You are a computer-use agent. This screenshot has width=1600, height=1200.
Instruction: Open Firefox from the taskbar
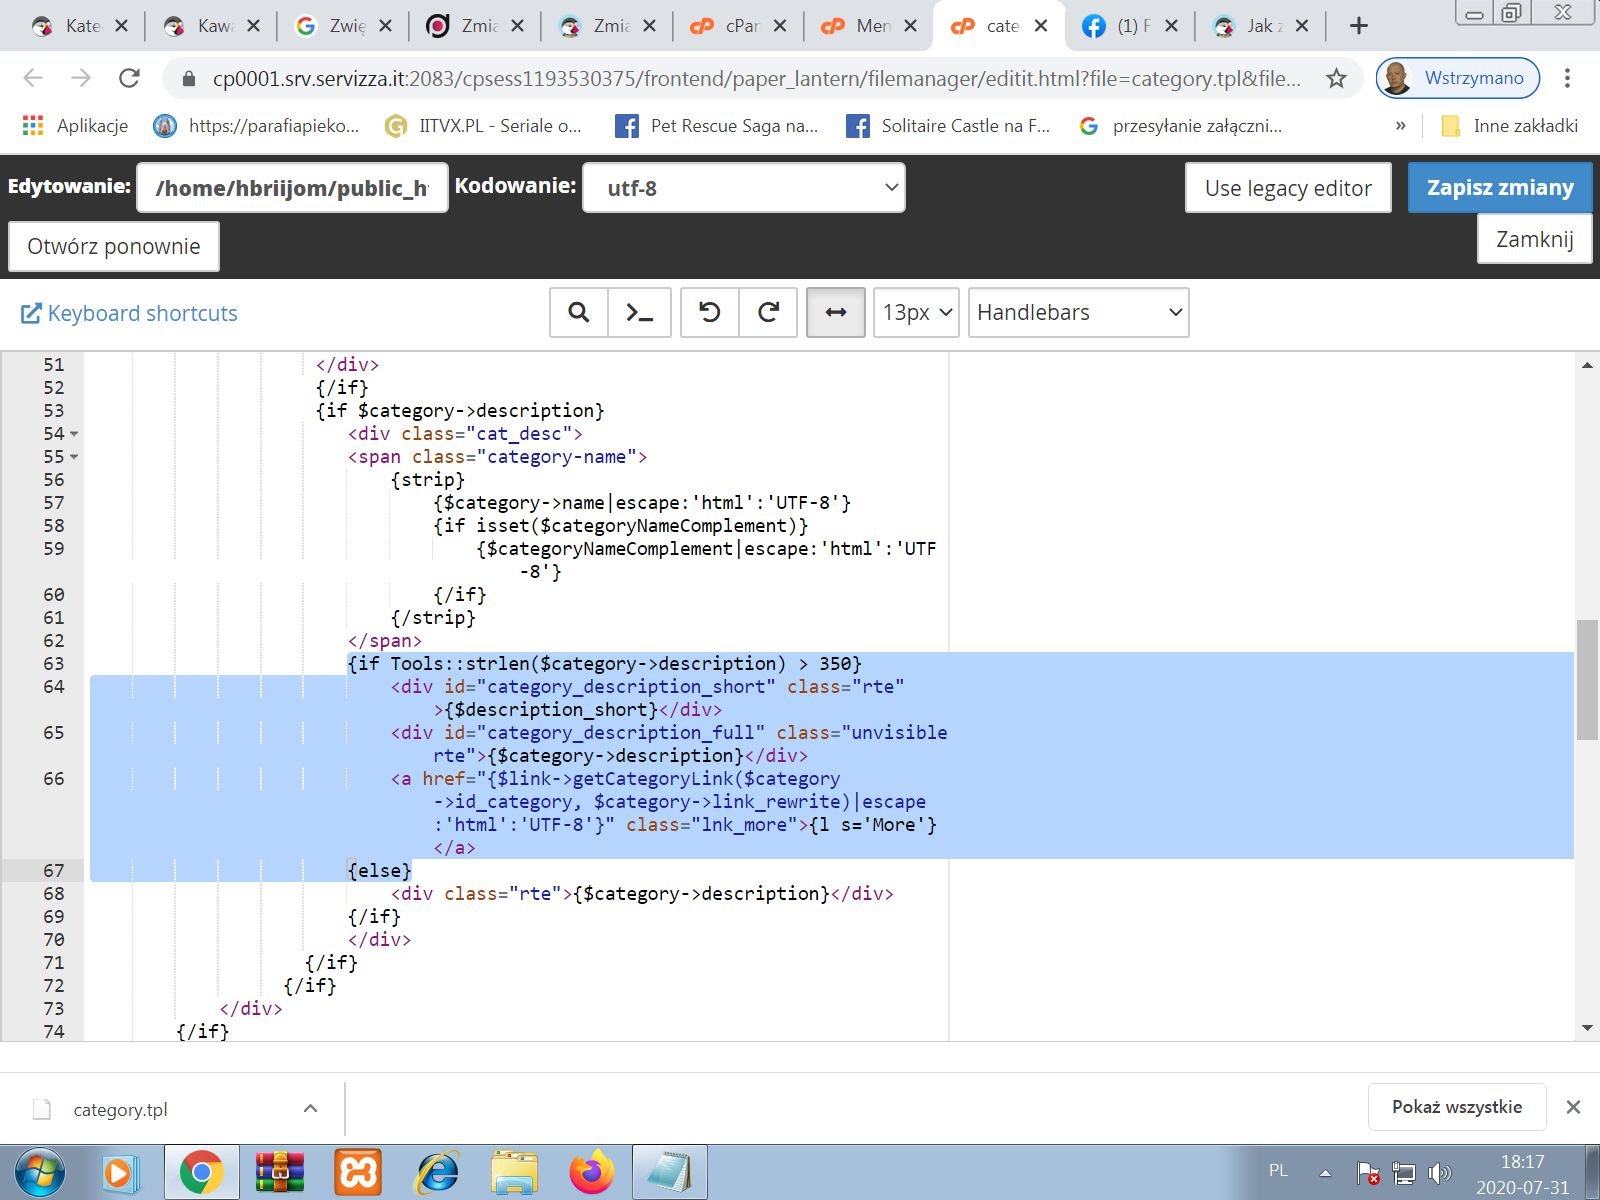coord(591,1172)
